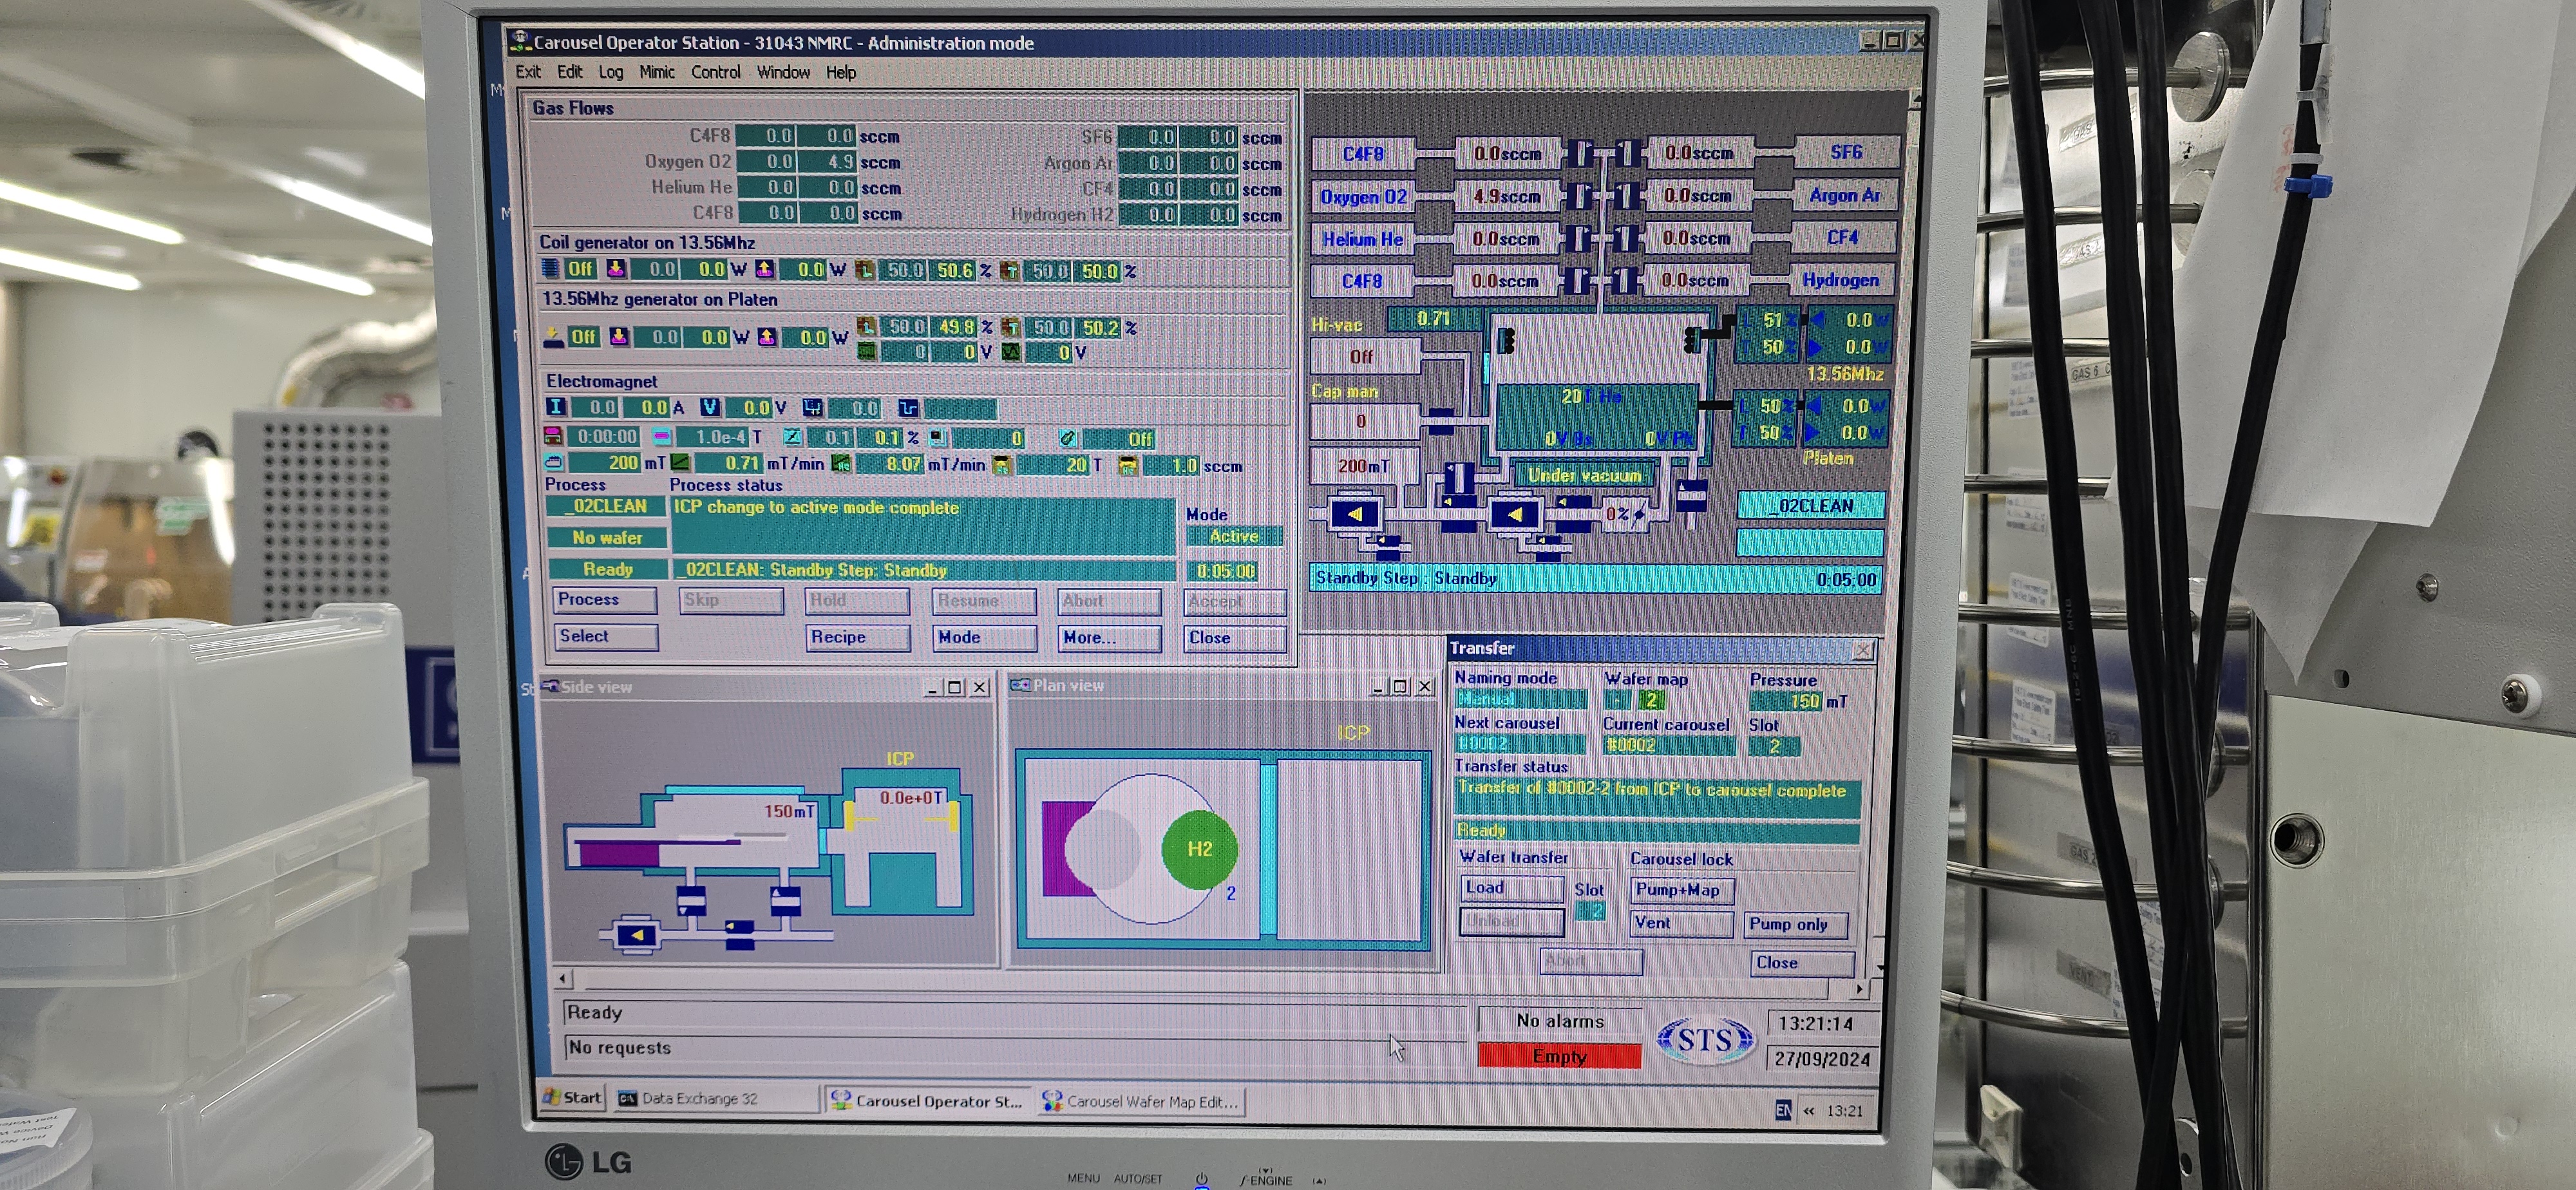Click platen generator tune T matching icon
Screen dimensions: 2576x1190
(1011, 327)
